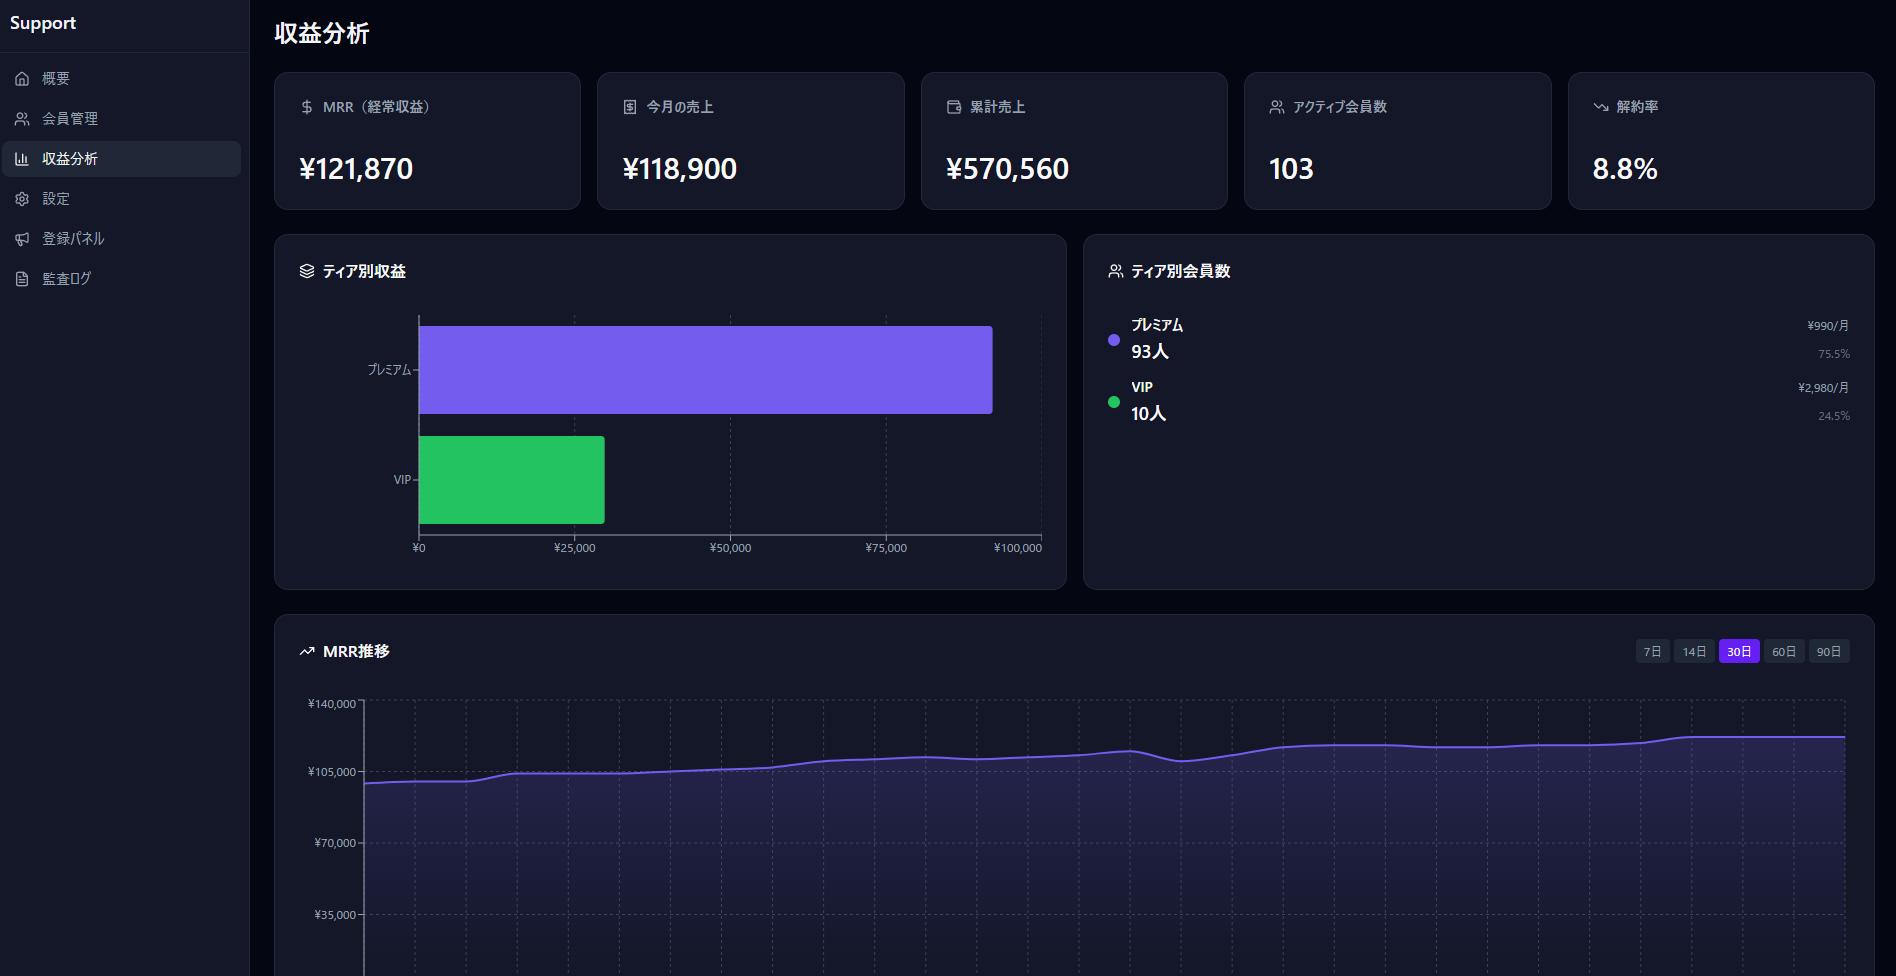Image resolution: width=1896 pixels, height=976 pixels.
Task: Click the green VIP revenue bar
Action: pyautogui.click(x=511, y=480)
